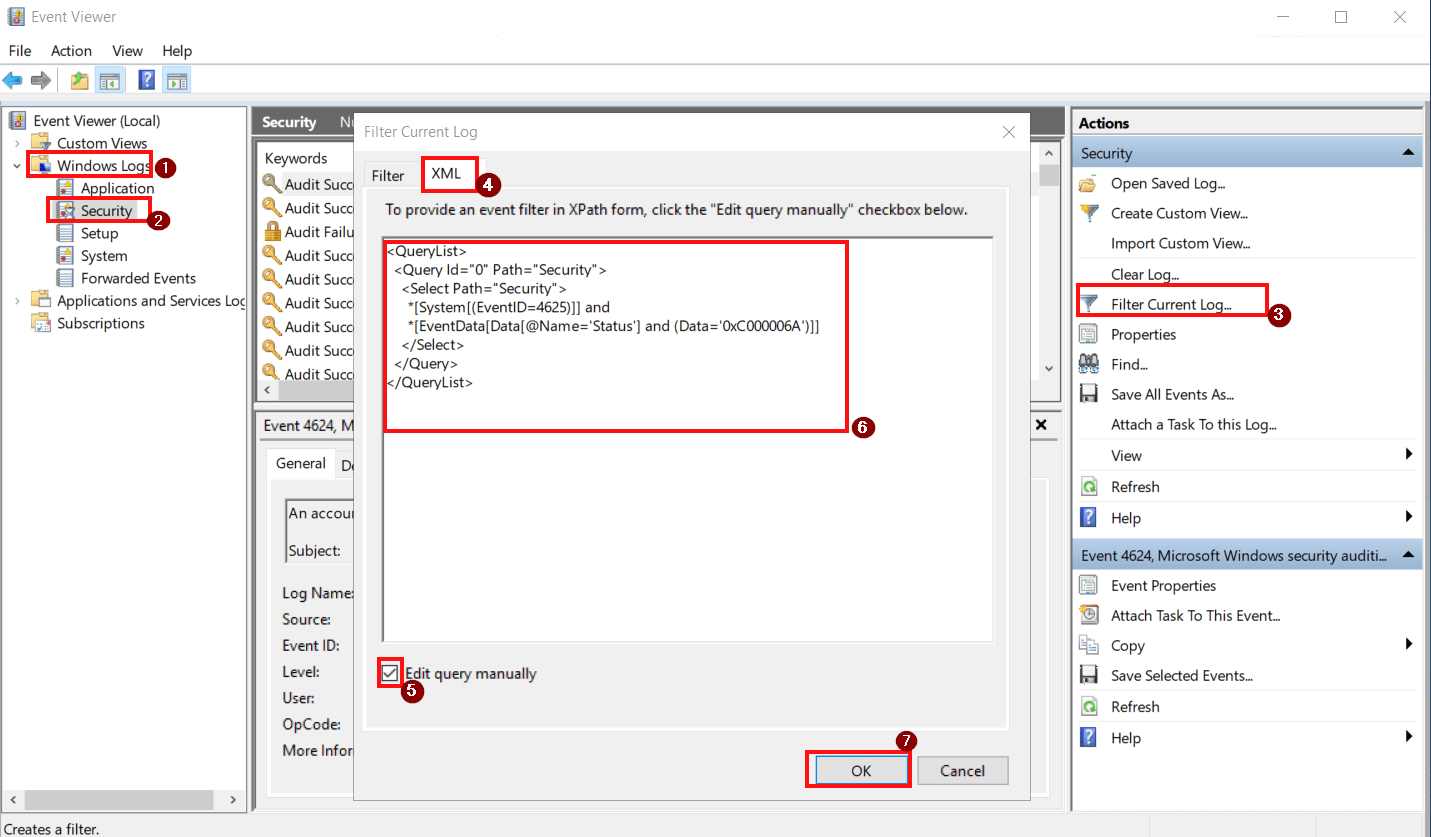Click the OK button
Image resolution: width=1431 pixels, height=837 pixels.
coord(857,770)
